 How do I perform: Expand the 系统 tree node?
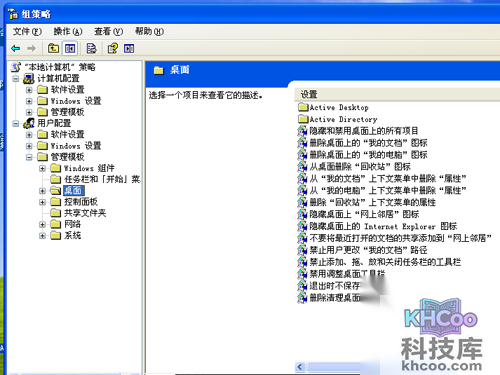coord(42,236)
